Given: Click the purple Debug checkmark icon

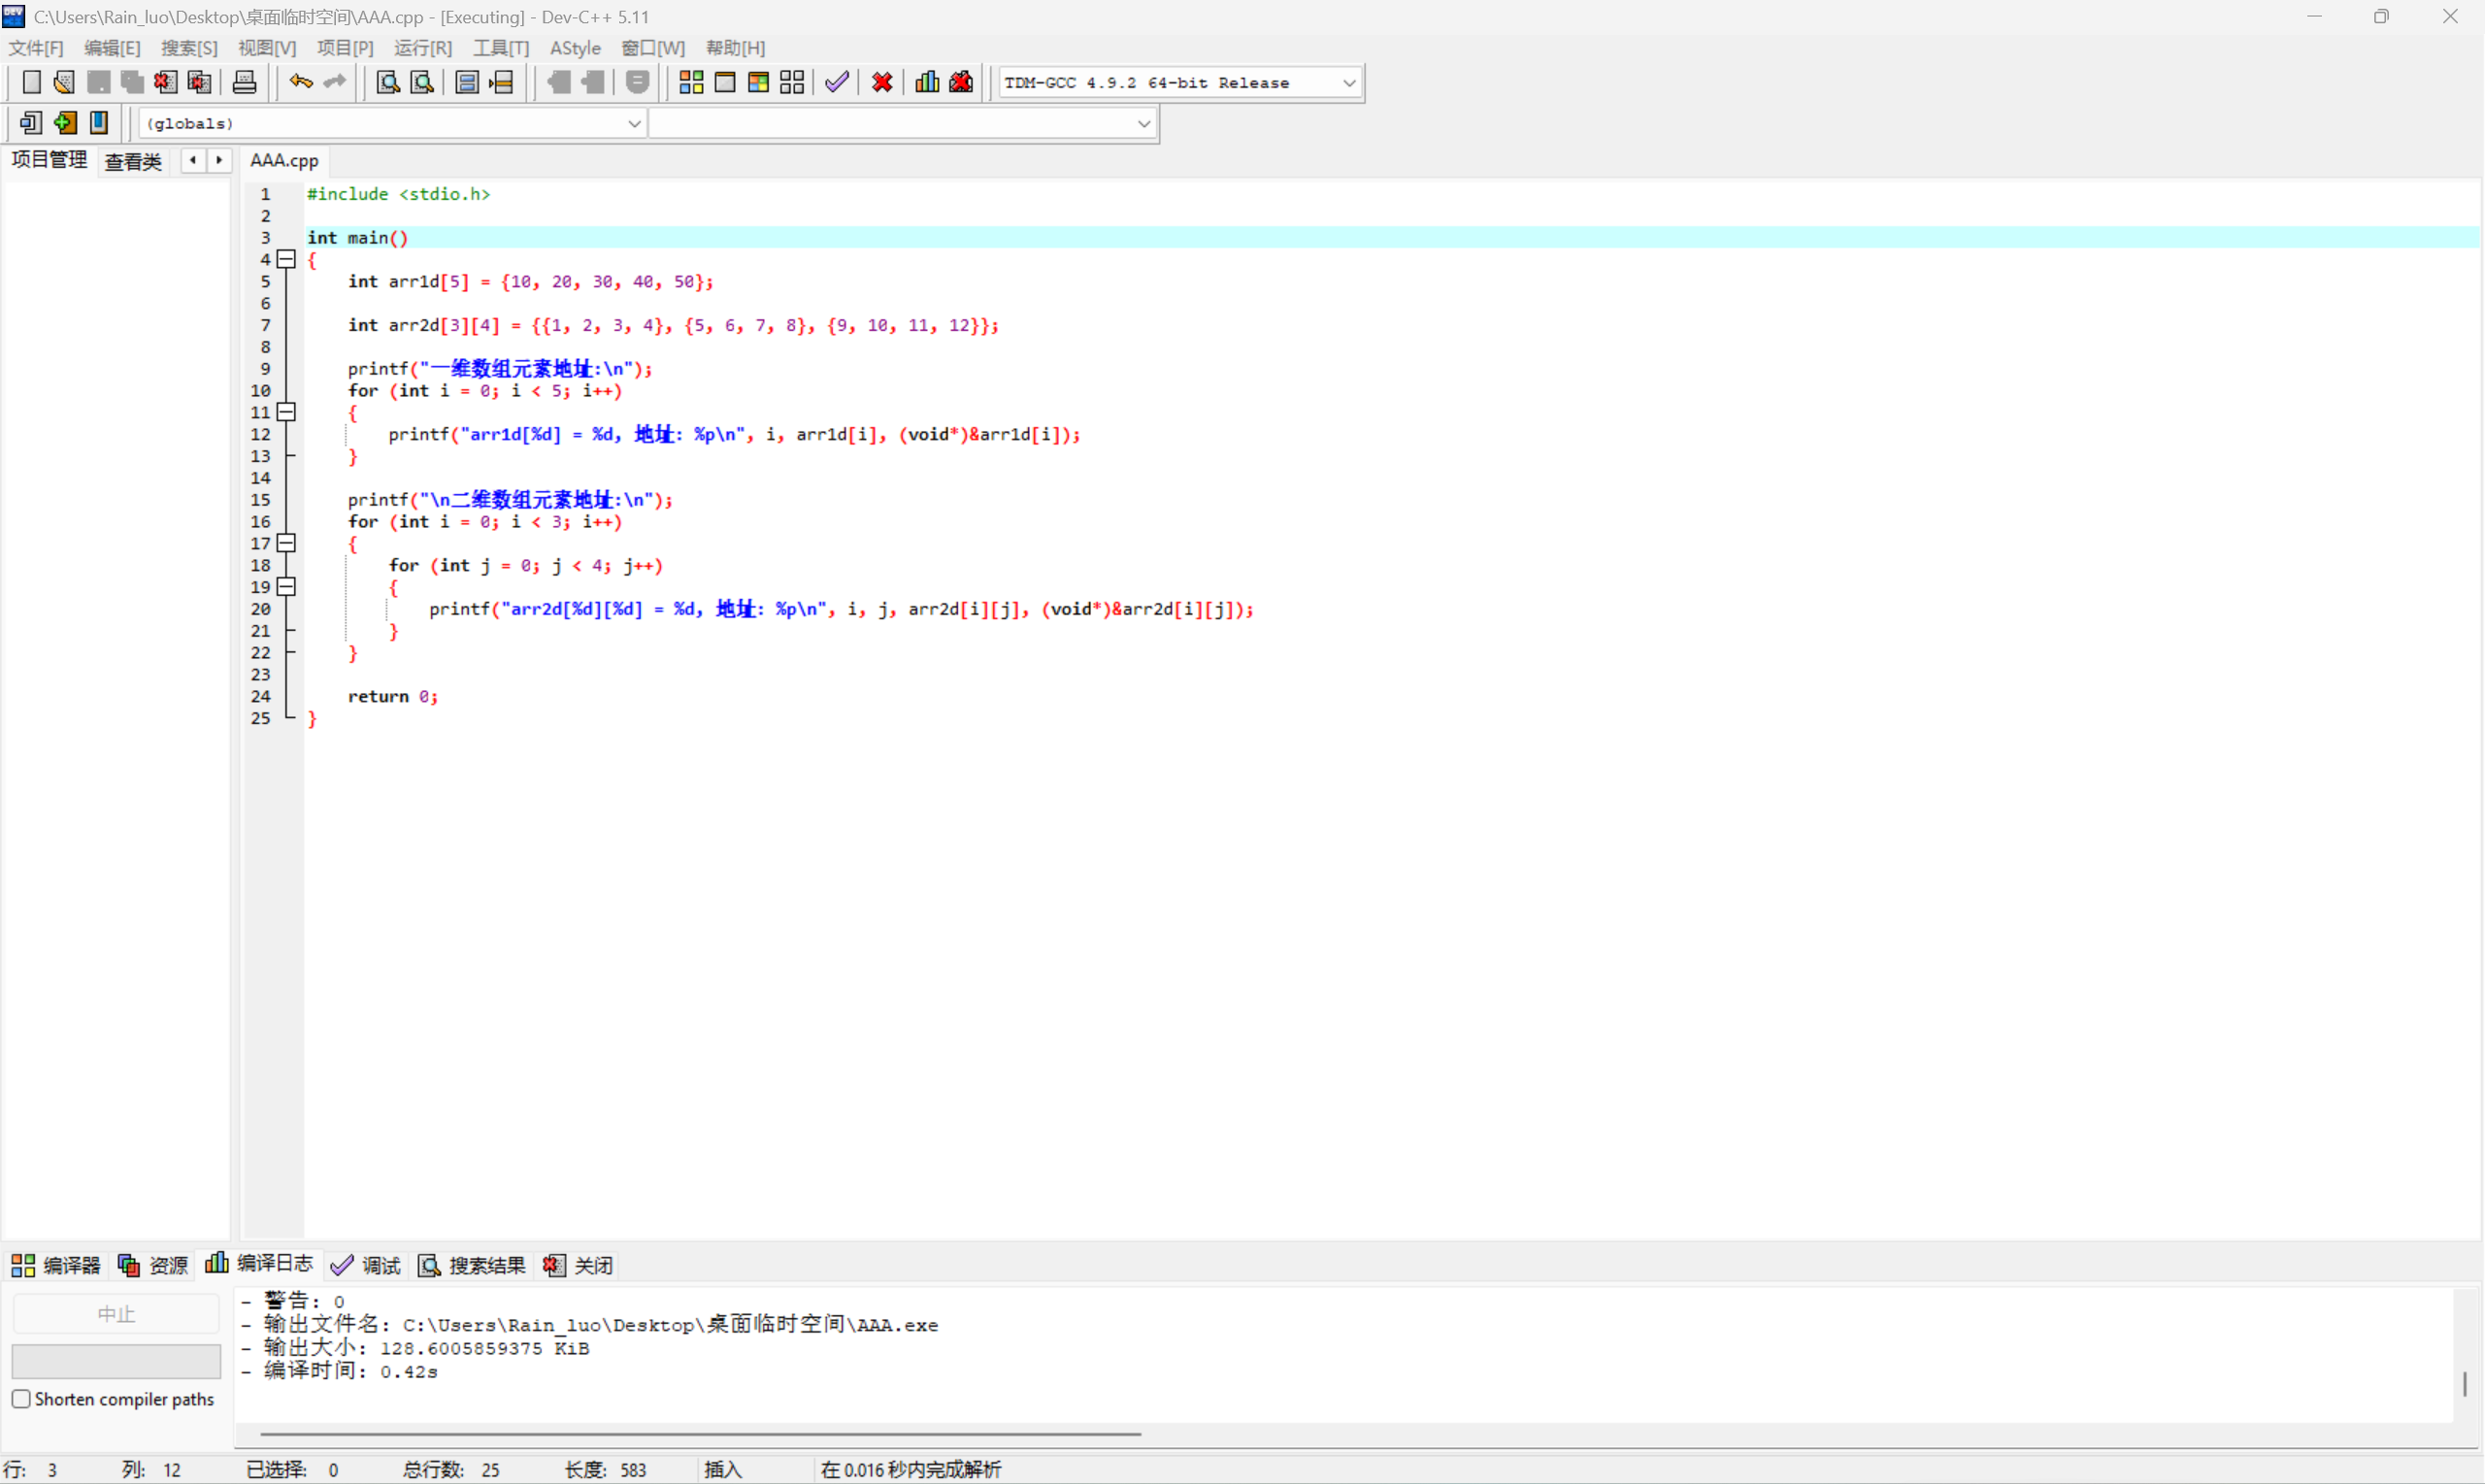Looking at the screenshot, I should [837, 82].
